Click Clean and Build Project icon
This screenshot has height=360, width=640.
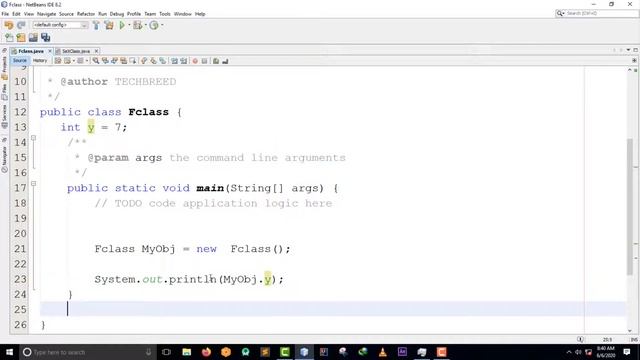click(x=109, y=25)
